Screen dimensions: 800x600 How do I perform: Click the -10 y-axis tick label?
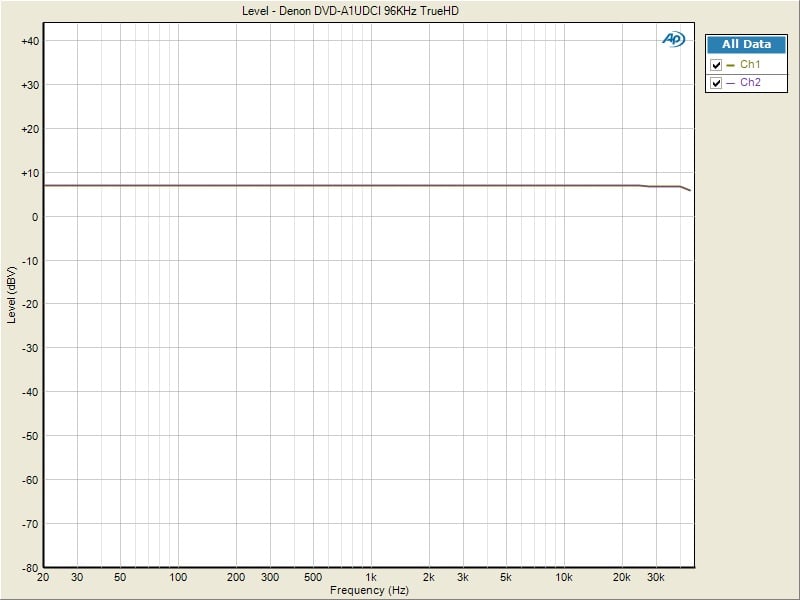(x=31, y=261)
